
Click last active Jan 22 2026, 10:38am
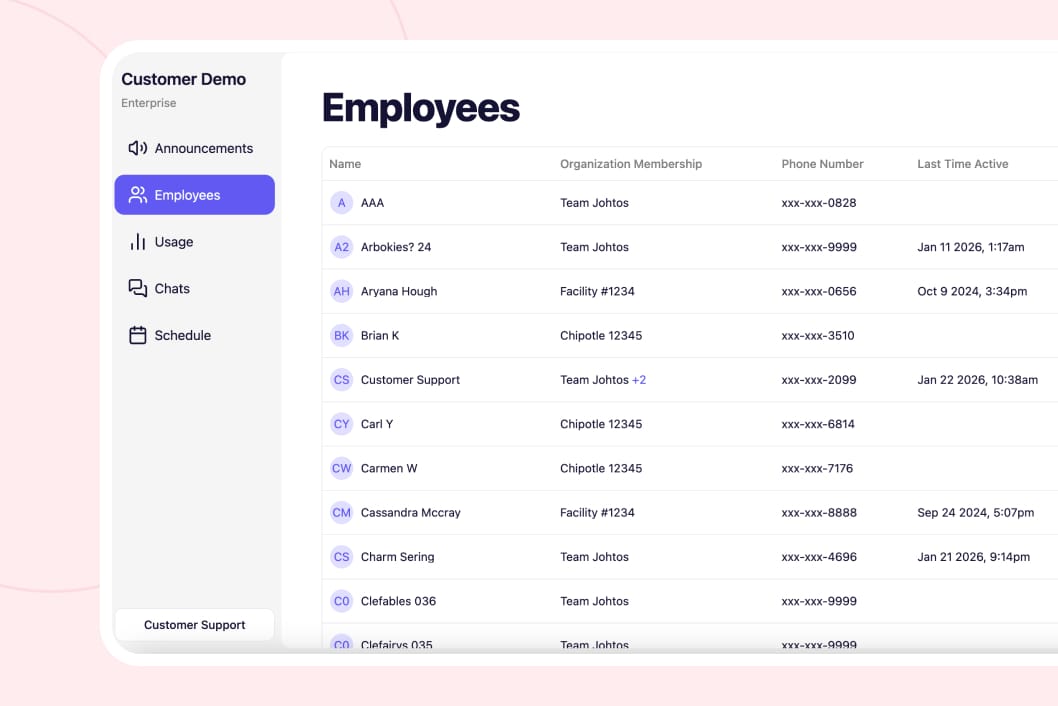pos(978,380)
